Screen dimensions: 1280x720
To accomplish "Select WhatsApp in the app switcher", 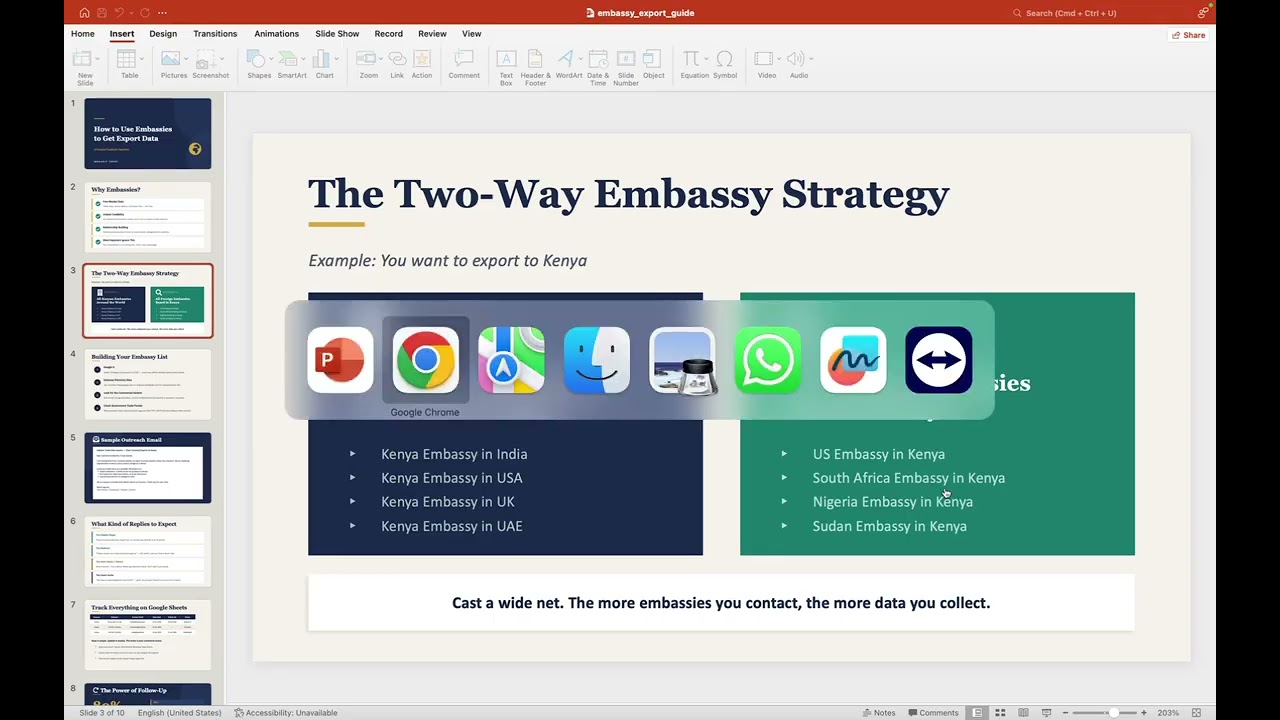I will pyautogui.click(x=768, y=360).
